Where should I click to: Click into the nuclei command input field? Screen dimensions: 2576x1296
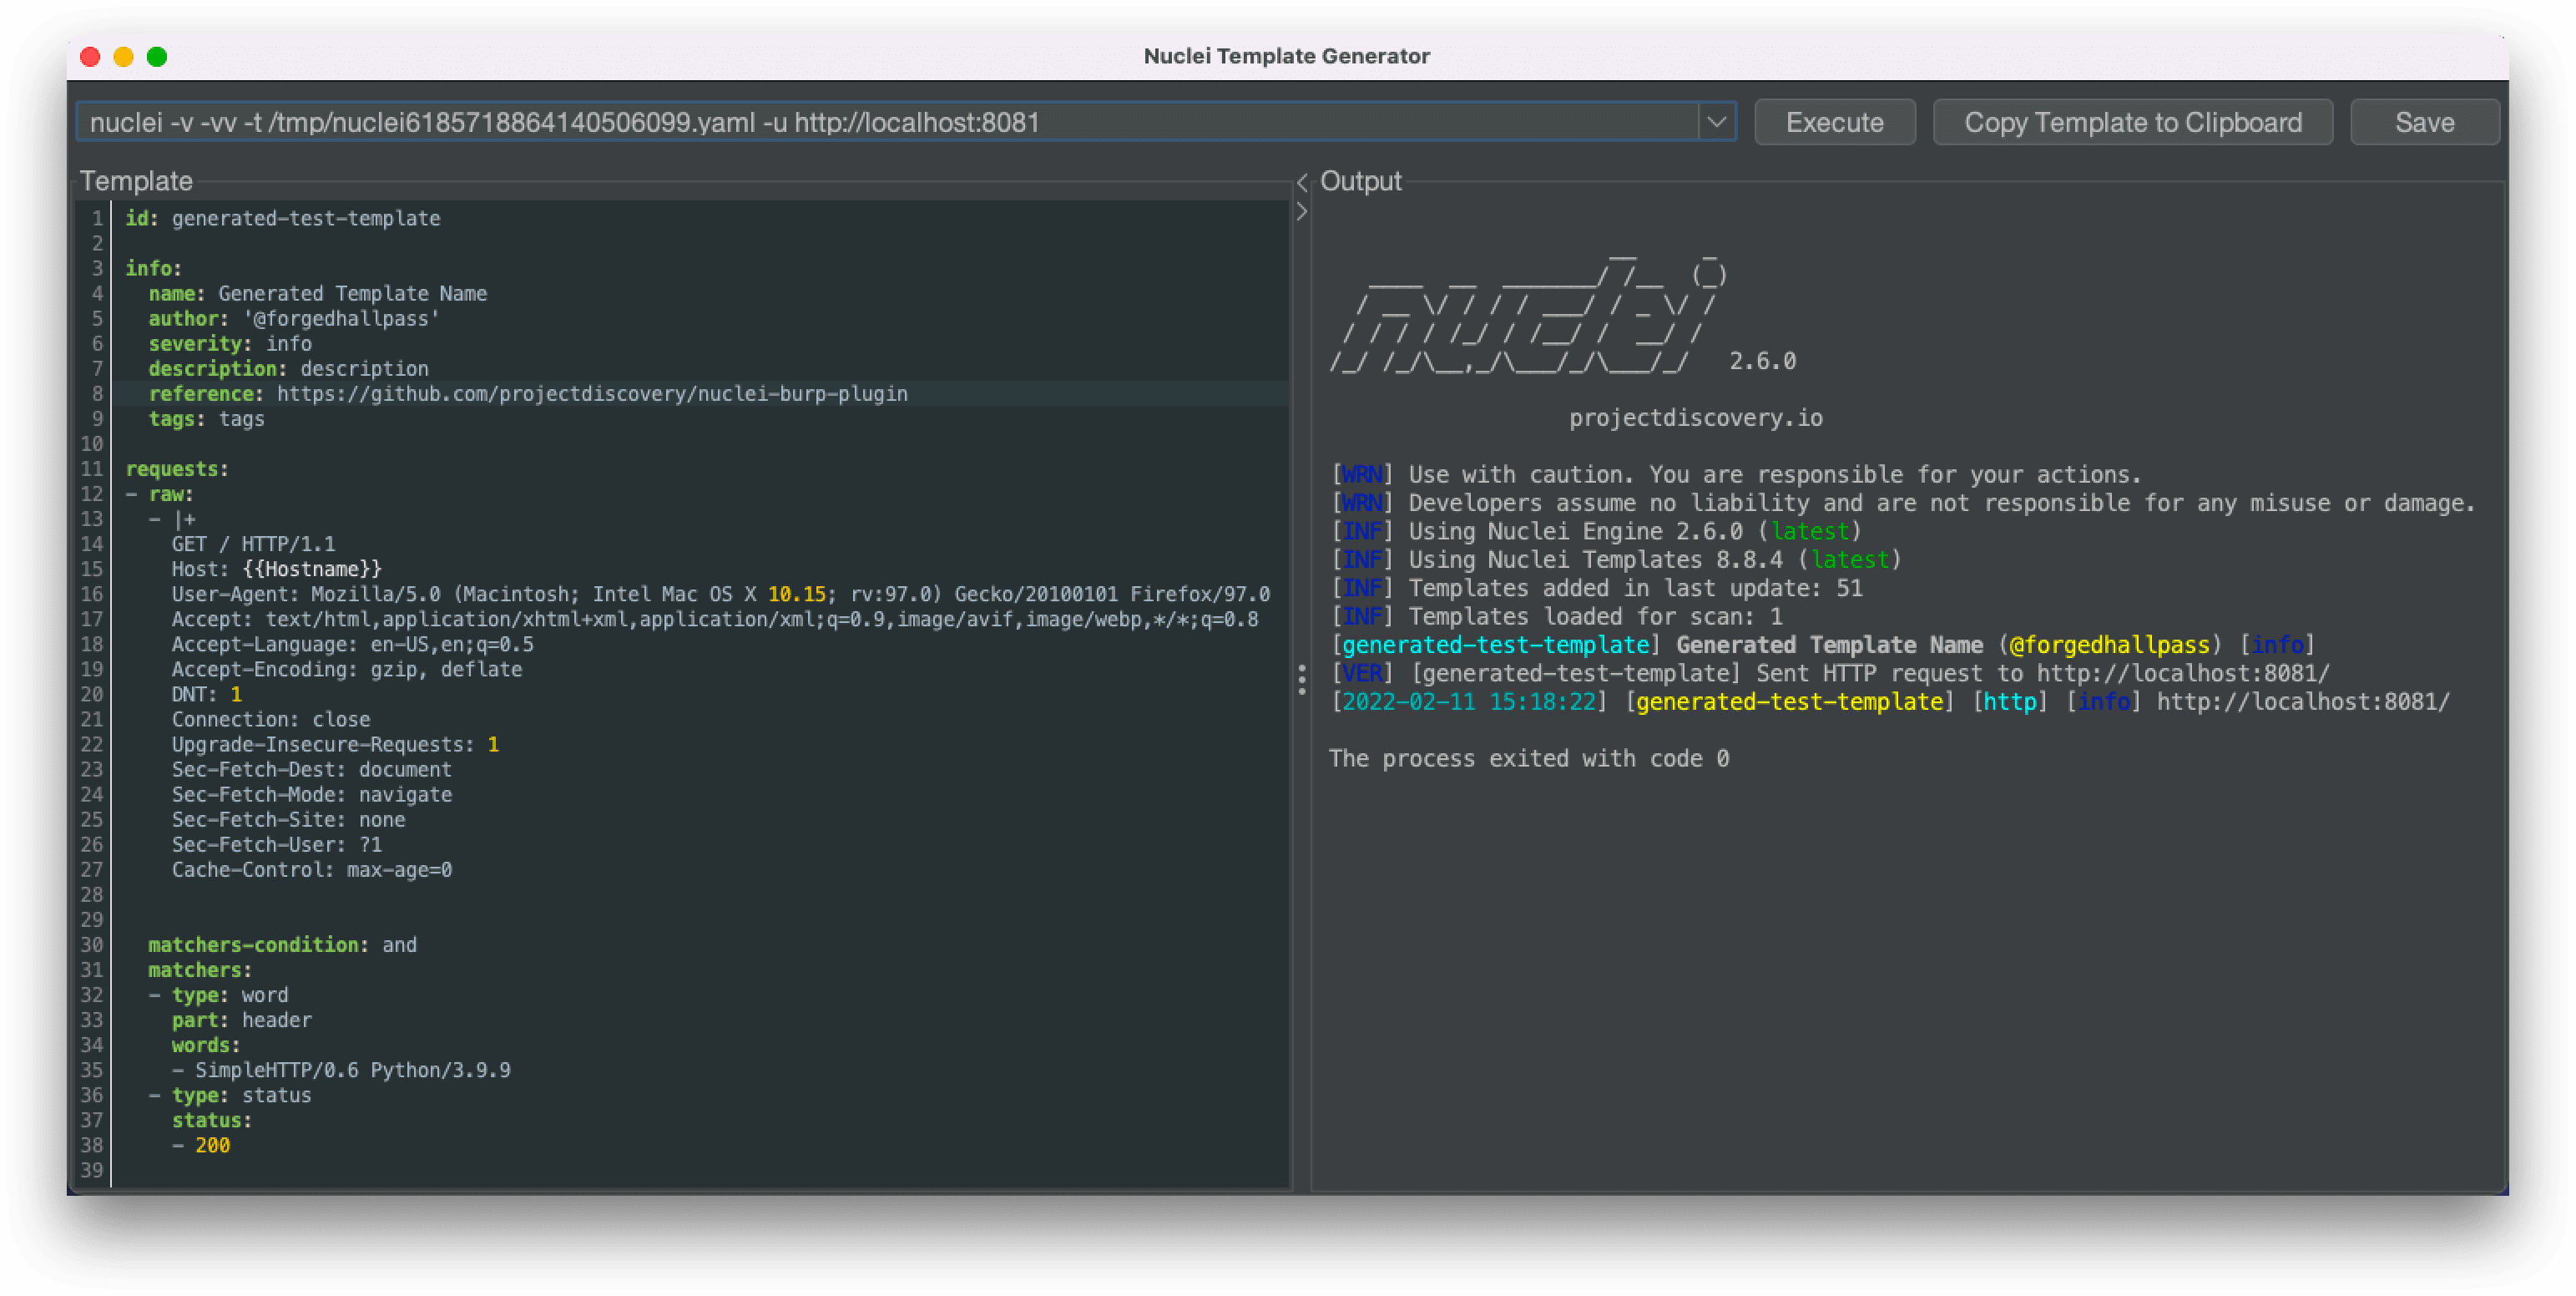click(888, 122)
